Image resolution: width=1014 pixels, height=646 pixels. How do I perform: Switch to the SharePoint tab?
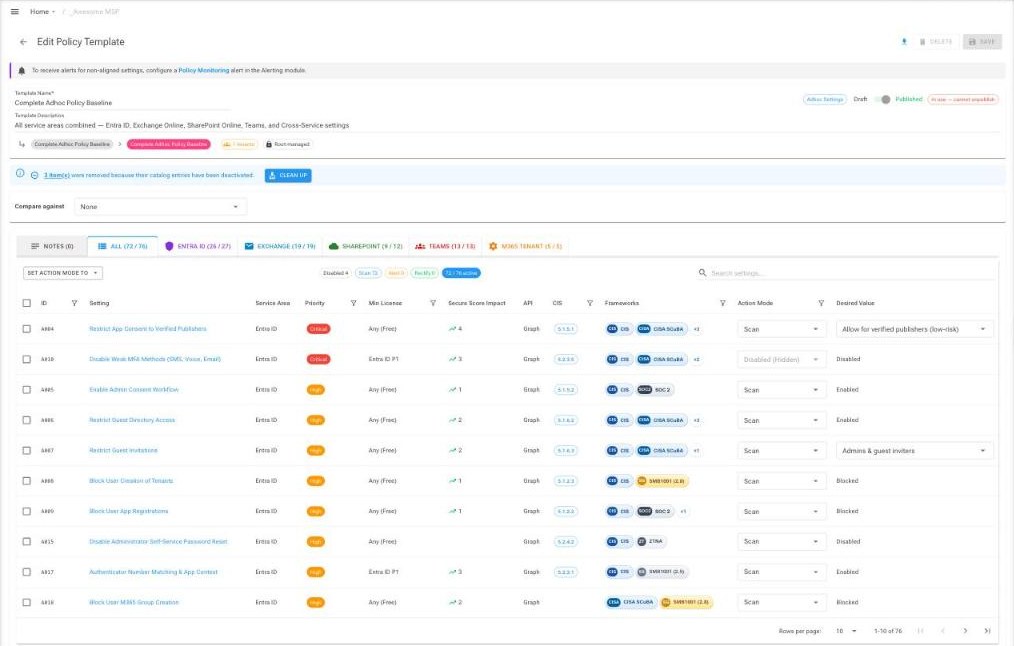point(365,246)
